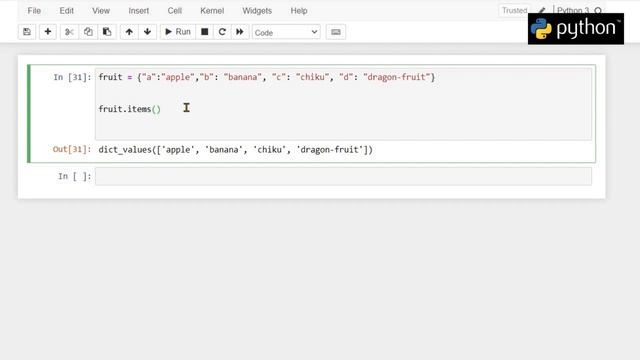Open the cell type dropdown showing Code
Image resolution: width=640 pixels, height=360 pixels.
tap(286, 32)
